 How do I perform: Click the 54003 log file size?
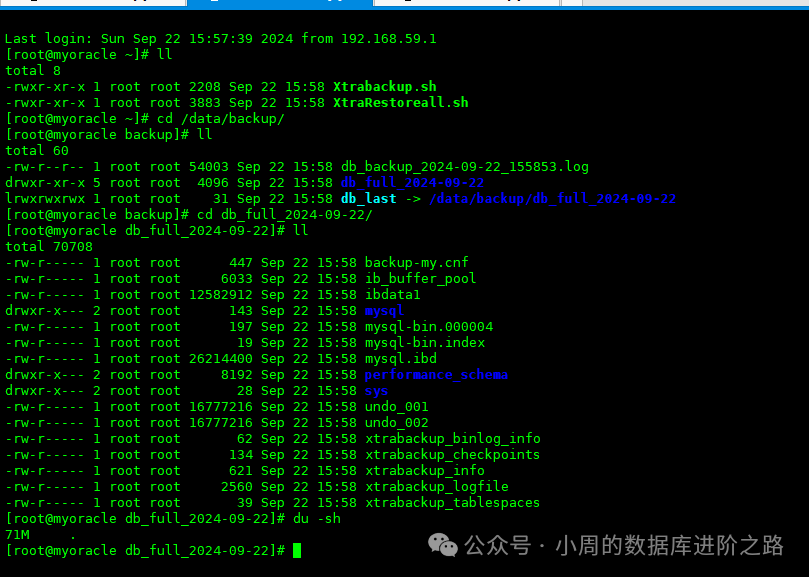(209, 167)
